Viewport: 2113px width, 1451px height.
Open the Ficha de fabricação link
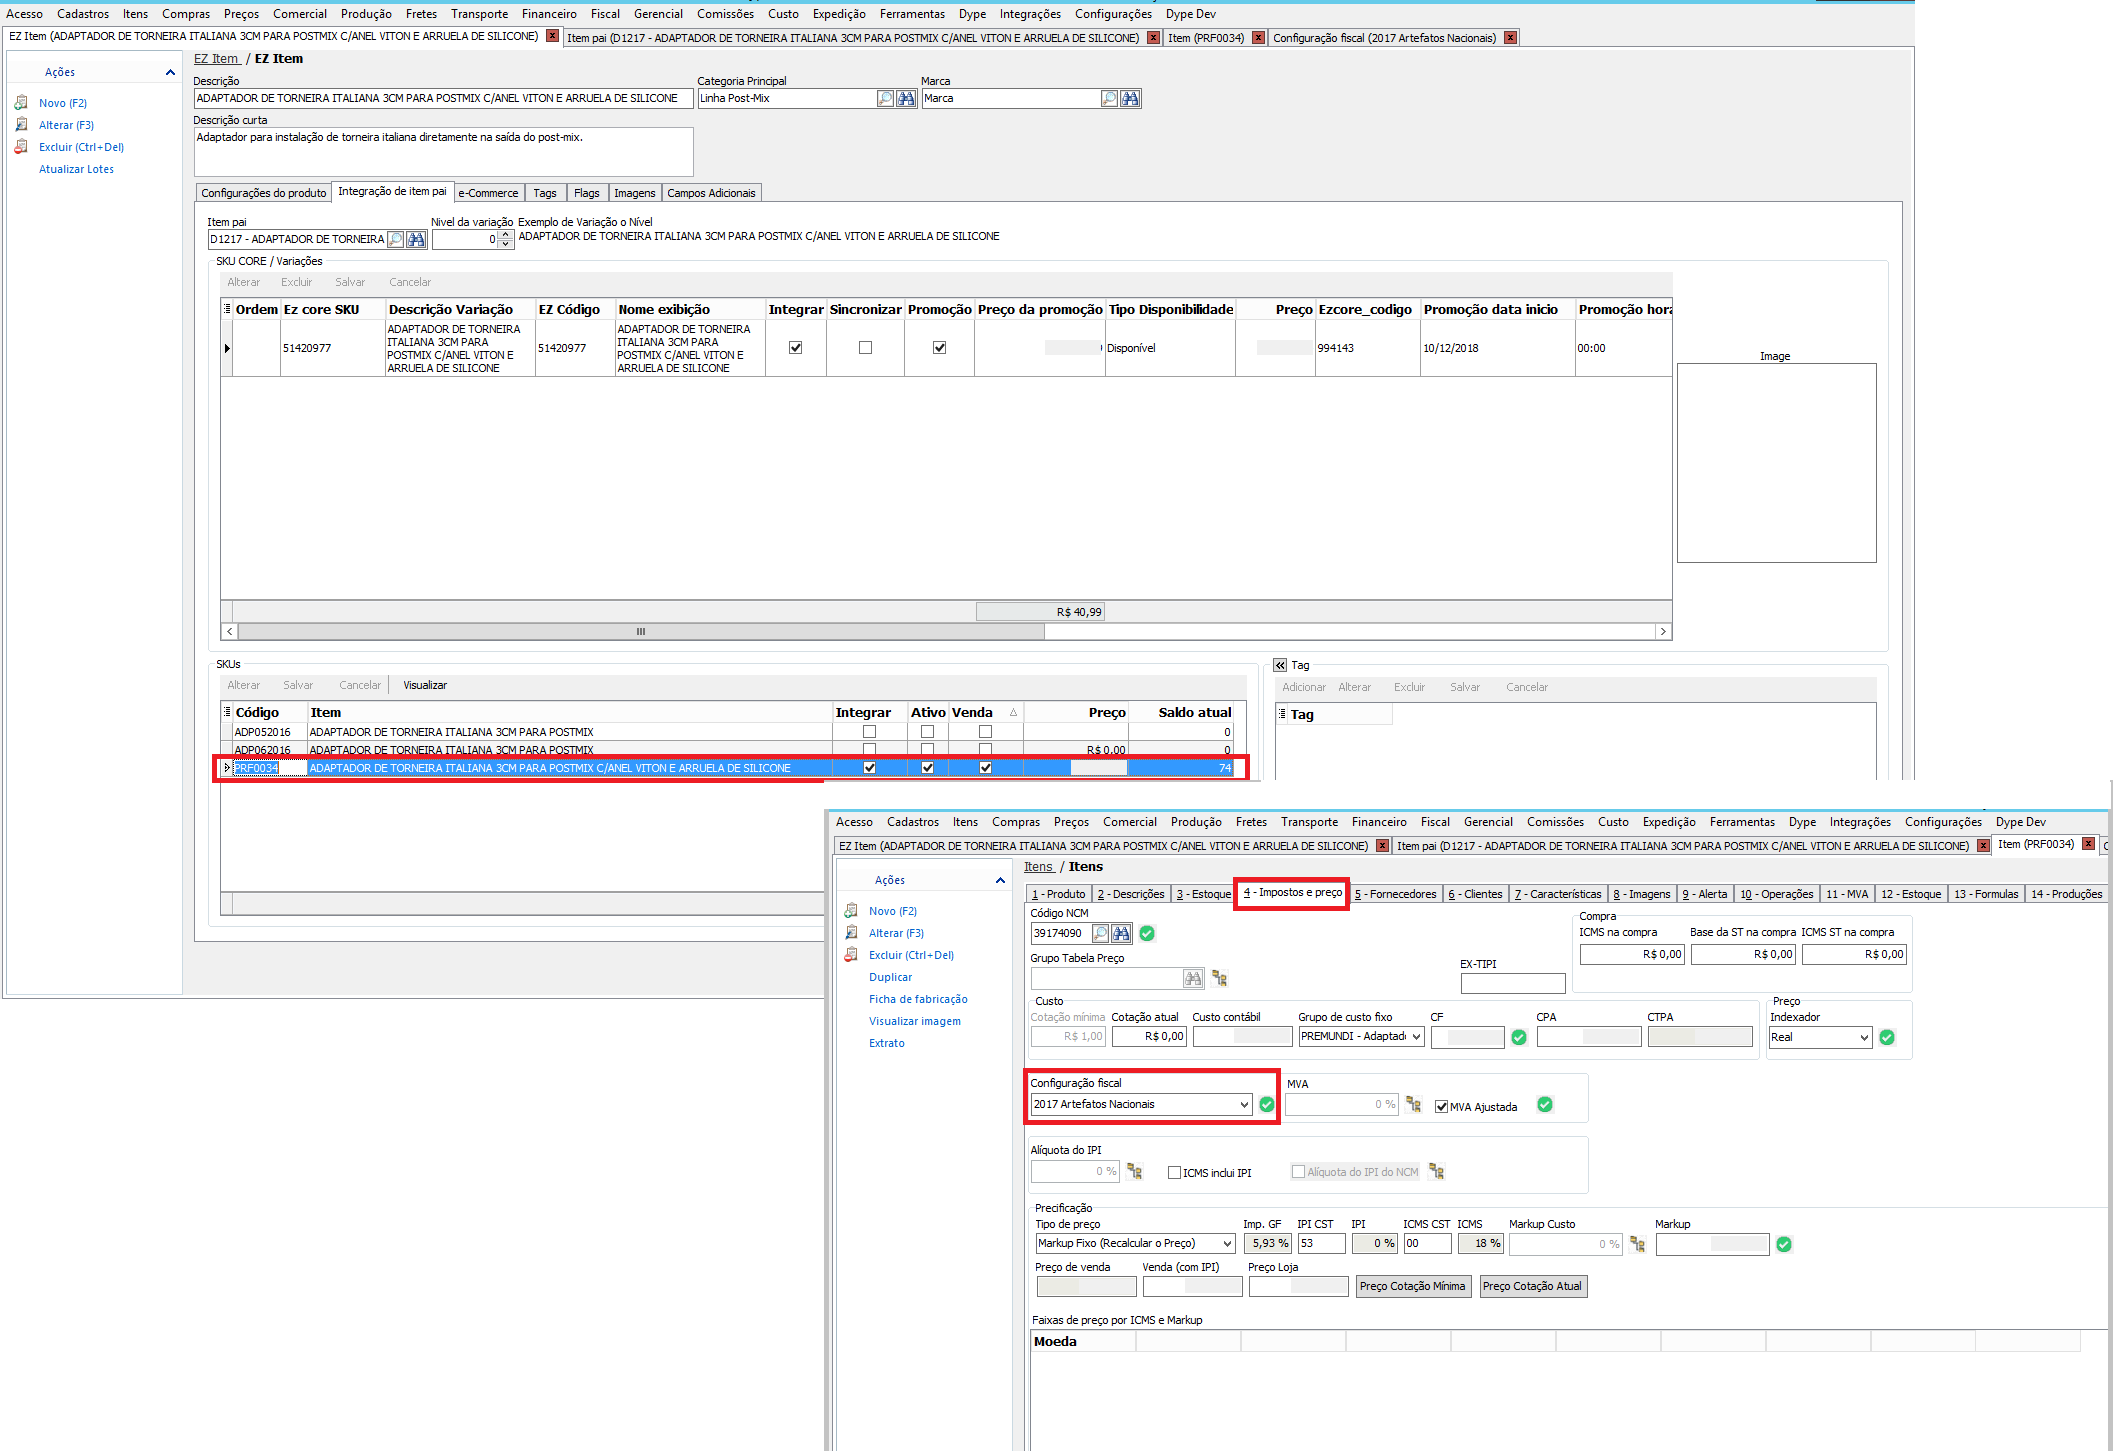918,999
